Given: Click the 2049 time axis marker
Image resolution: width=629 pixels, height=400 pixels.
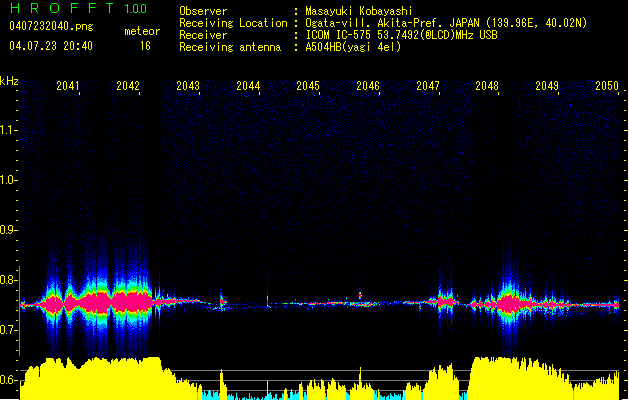Looking at the screenshot, I should (547, 86).
